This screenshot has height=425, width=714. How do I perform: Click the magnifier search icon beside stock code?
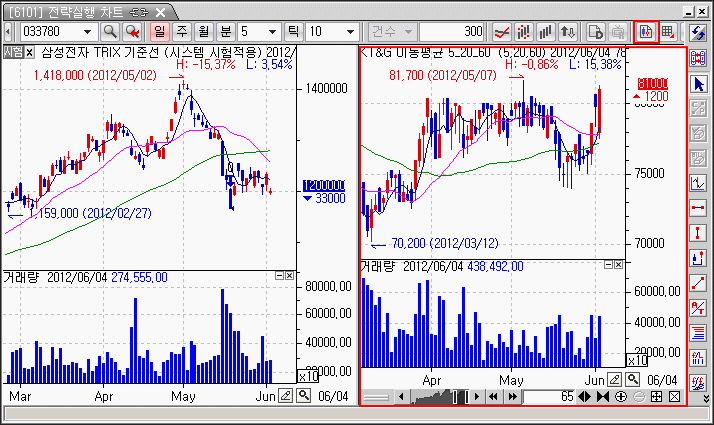[110, 31]
